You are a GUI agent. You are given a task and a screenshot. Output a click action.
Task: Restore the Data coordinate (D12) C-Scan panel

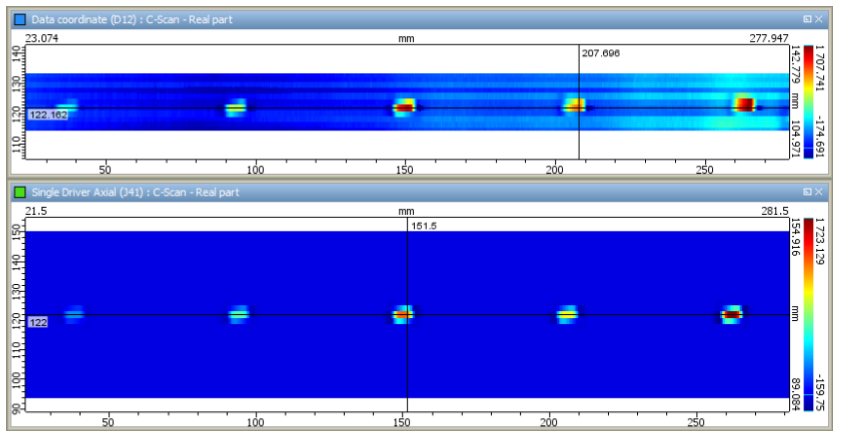(807, 19)
